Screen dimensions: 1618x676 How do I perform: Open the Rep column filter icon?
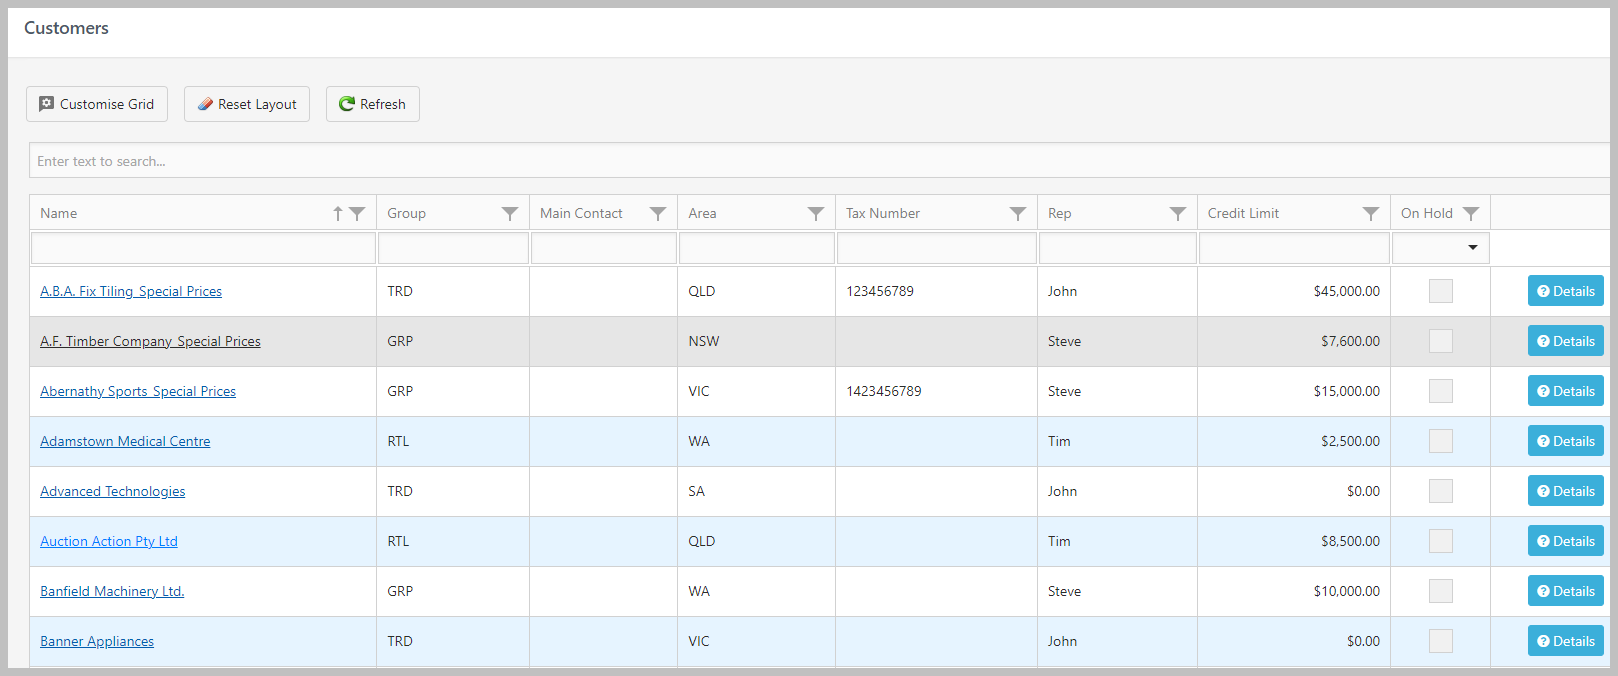point(1178,213)
